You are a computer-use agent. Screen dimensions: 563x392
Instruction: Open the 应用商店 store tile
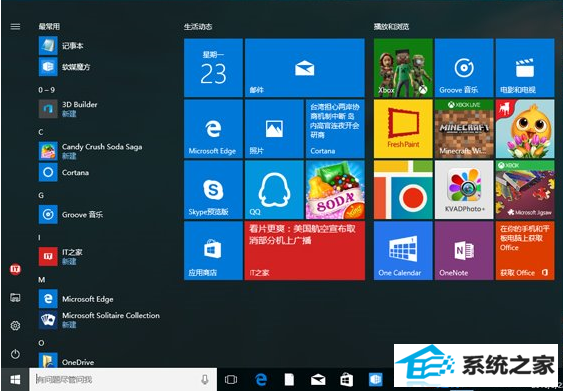coord(213,251)
